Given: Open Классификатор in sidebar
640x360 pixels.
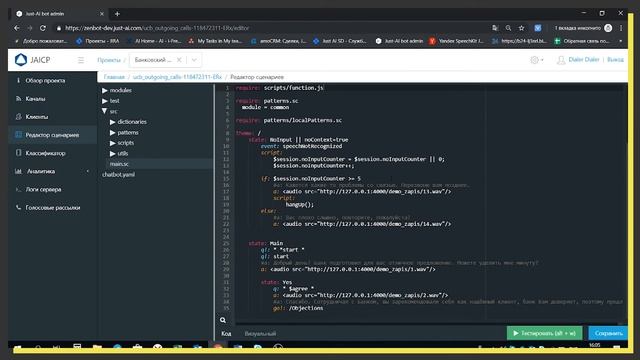Looking at the screenshot, I should point(45,153).
